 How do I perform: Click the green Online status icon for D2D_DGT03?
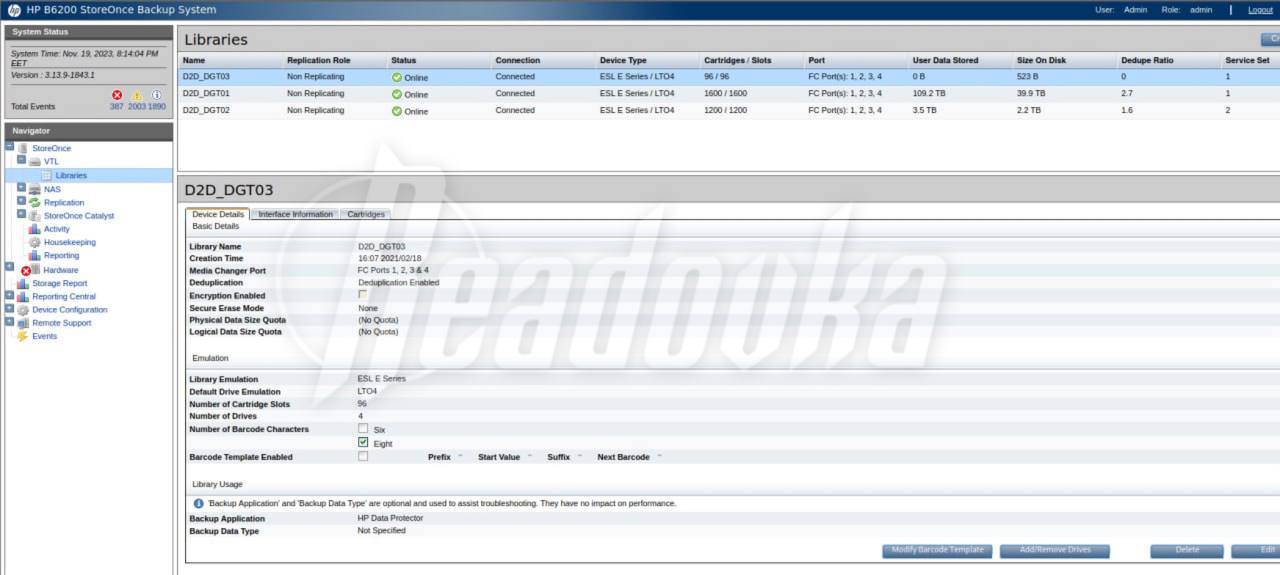click(397, 77)
